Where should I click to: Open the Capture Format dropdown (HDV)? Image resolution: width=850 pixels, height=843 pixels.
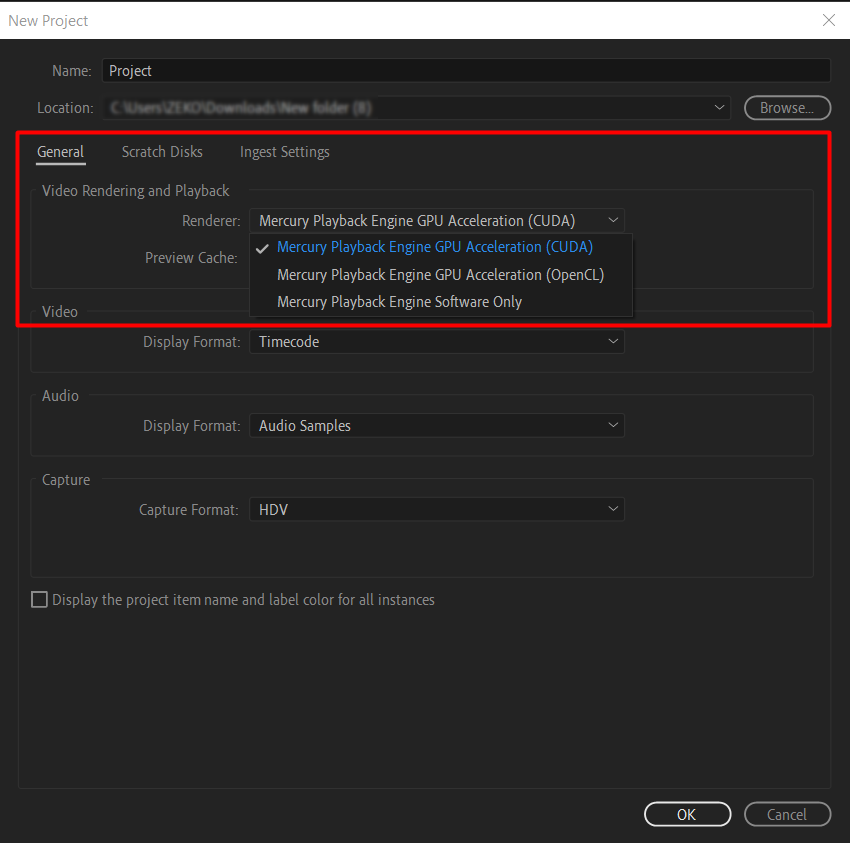click(x=437, y=510)
